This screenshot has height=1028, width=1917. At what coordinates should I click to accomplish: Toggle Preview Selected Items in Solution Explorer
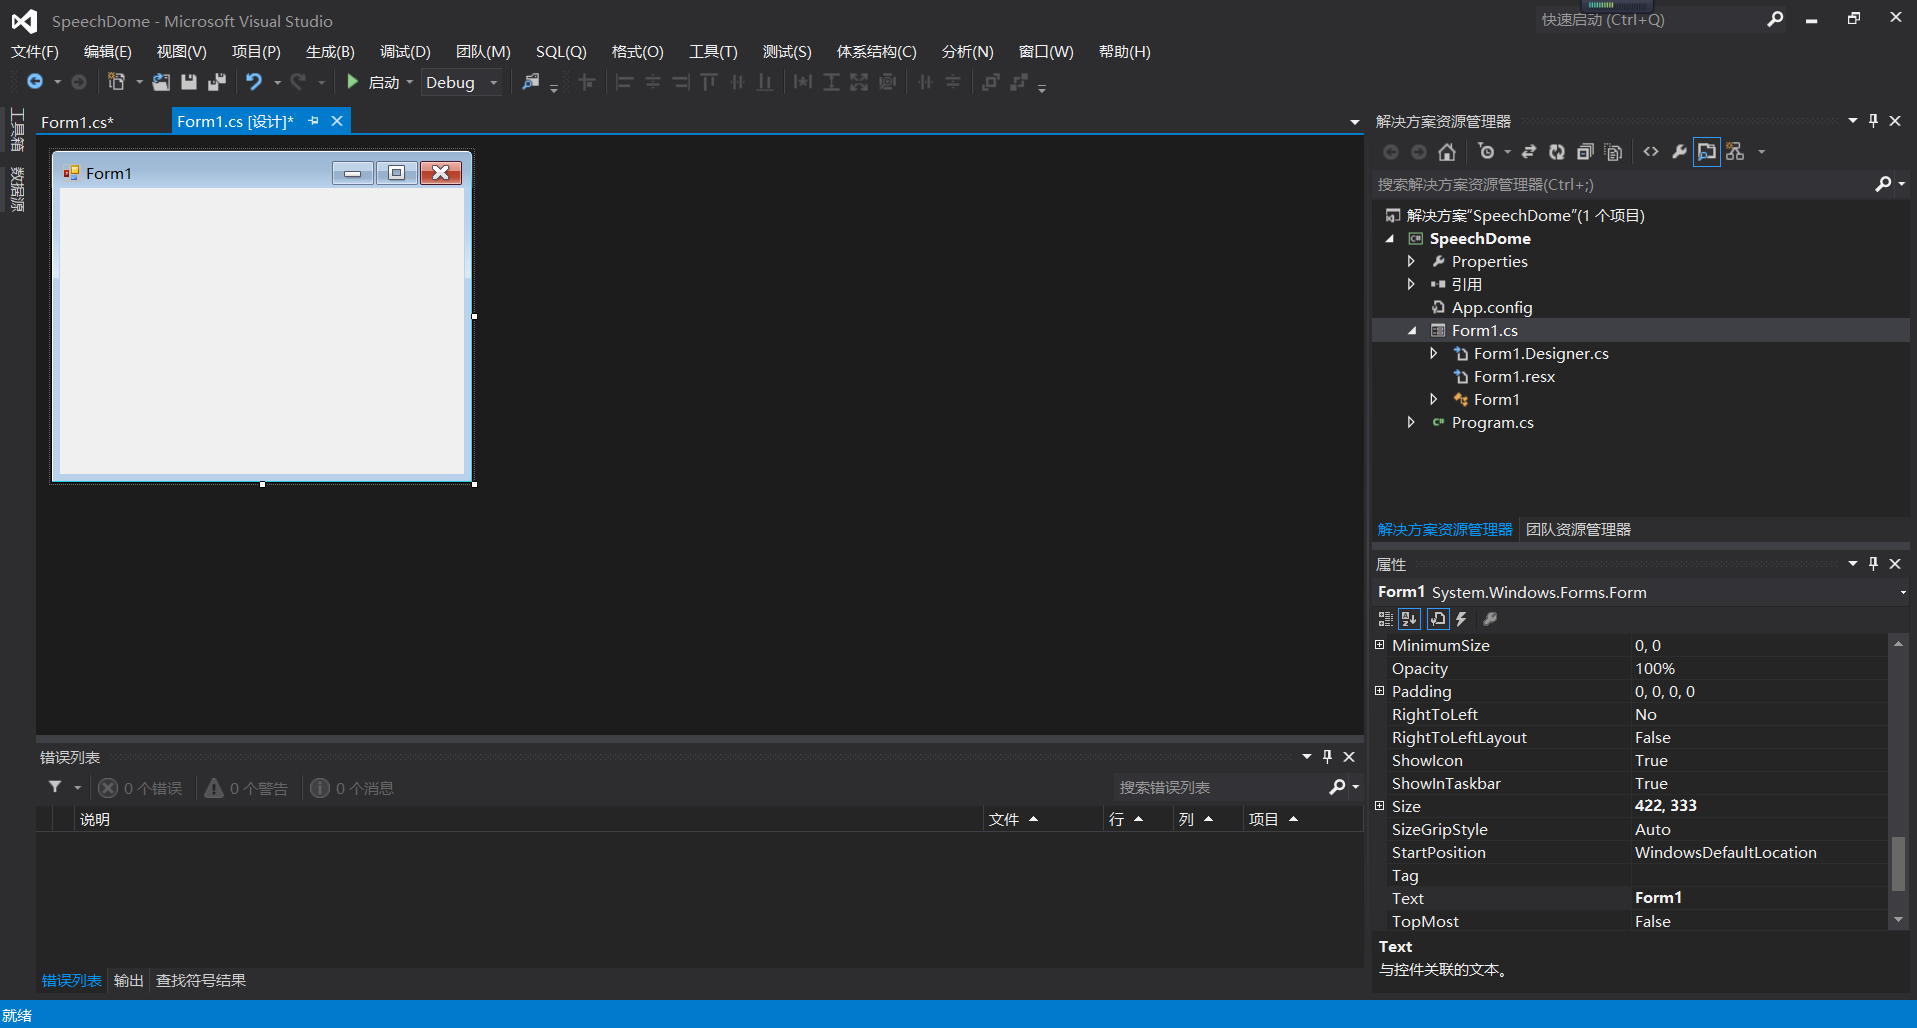[x=1708, y=152]
